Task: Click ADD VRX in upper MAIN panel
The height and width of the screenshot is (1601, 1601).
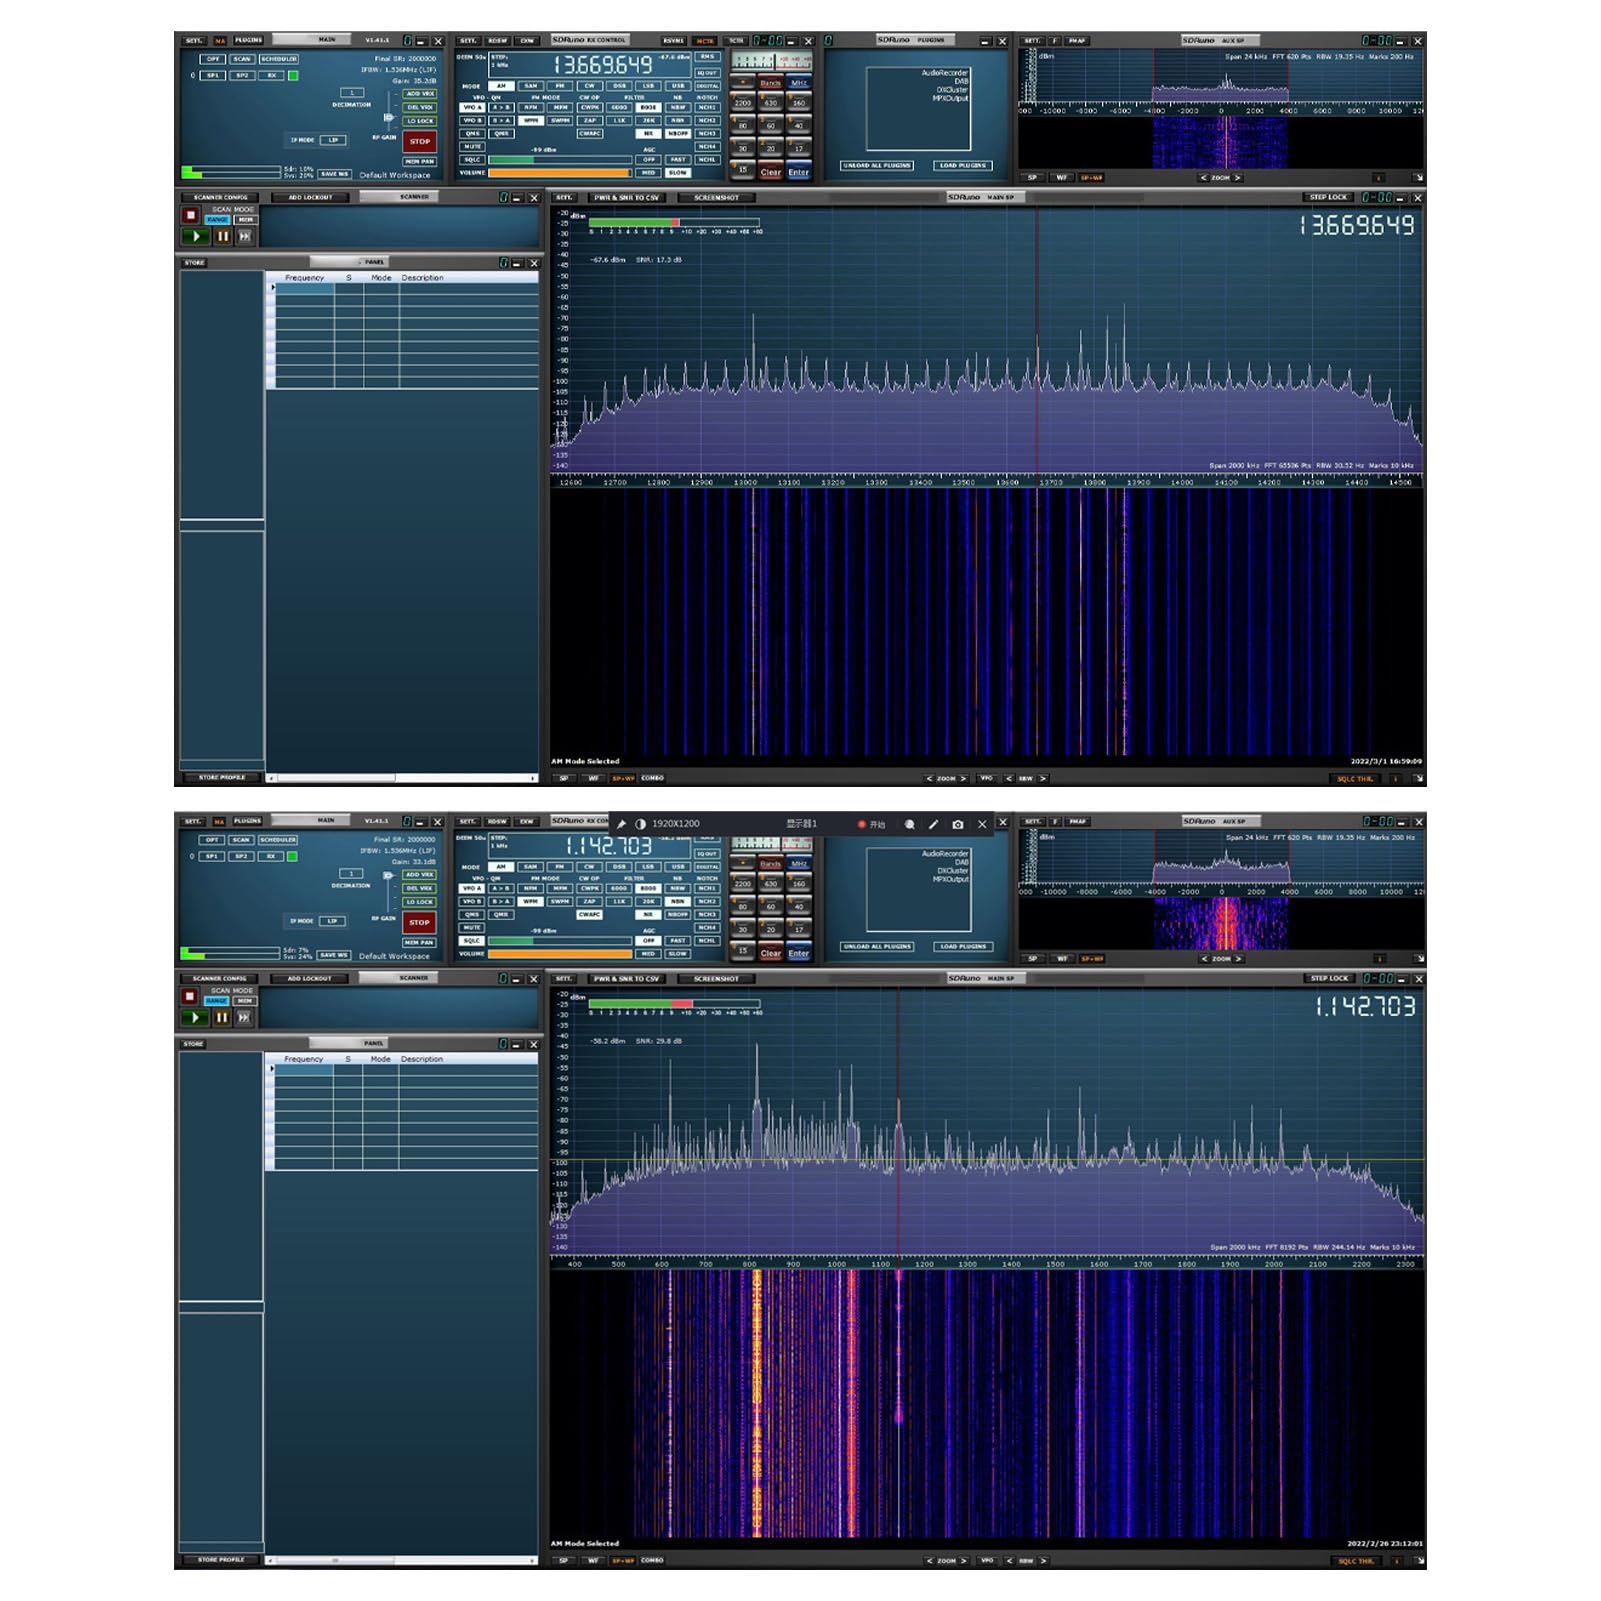Action: click(420, 94)
